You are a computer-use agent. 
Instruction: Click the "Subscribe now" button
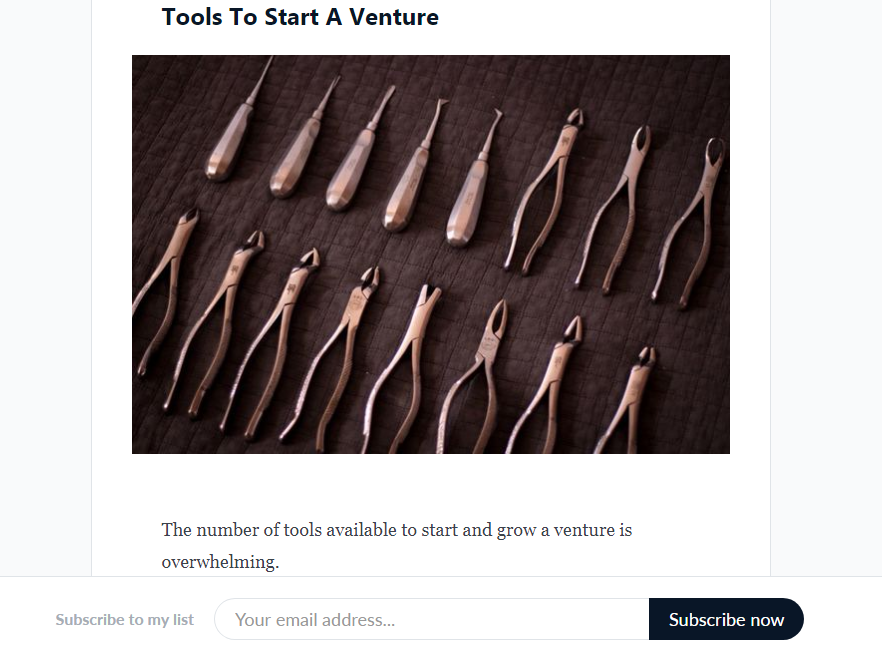[726, 619]
